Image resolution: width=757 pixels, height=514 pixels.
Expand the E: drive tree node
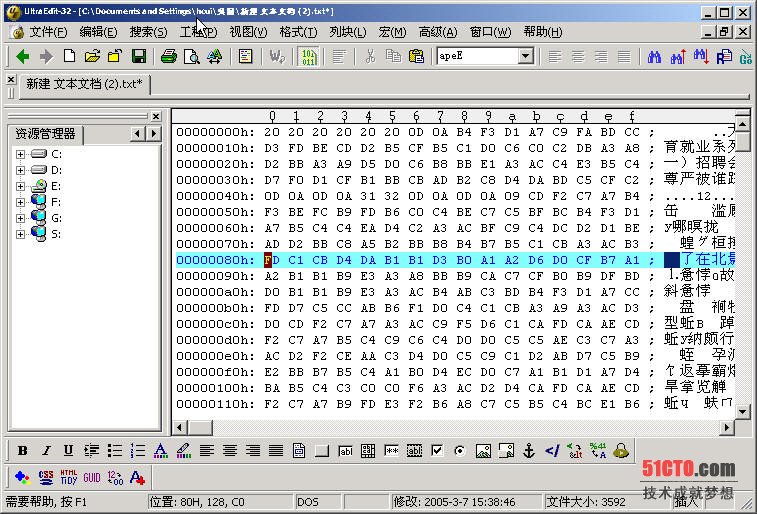click(20, 186)
